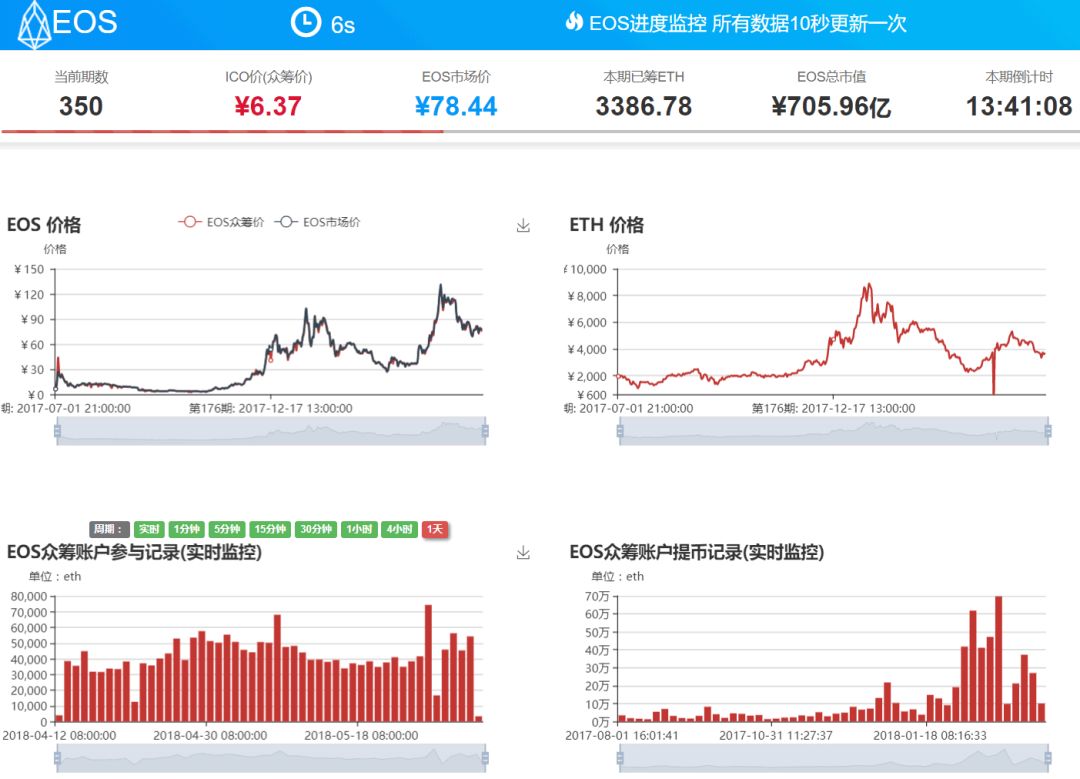
Task: Click the EOS众筹账户提币记录 chart title
Action: click(697, 552)
